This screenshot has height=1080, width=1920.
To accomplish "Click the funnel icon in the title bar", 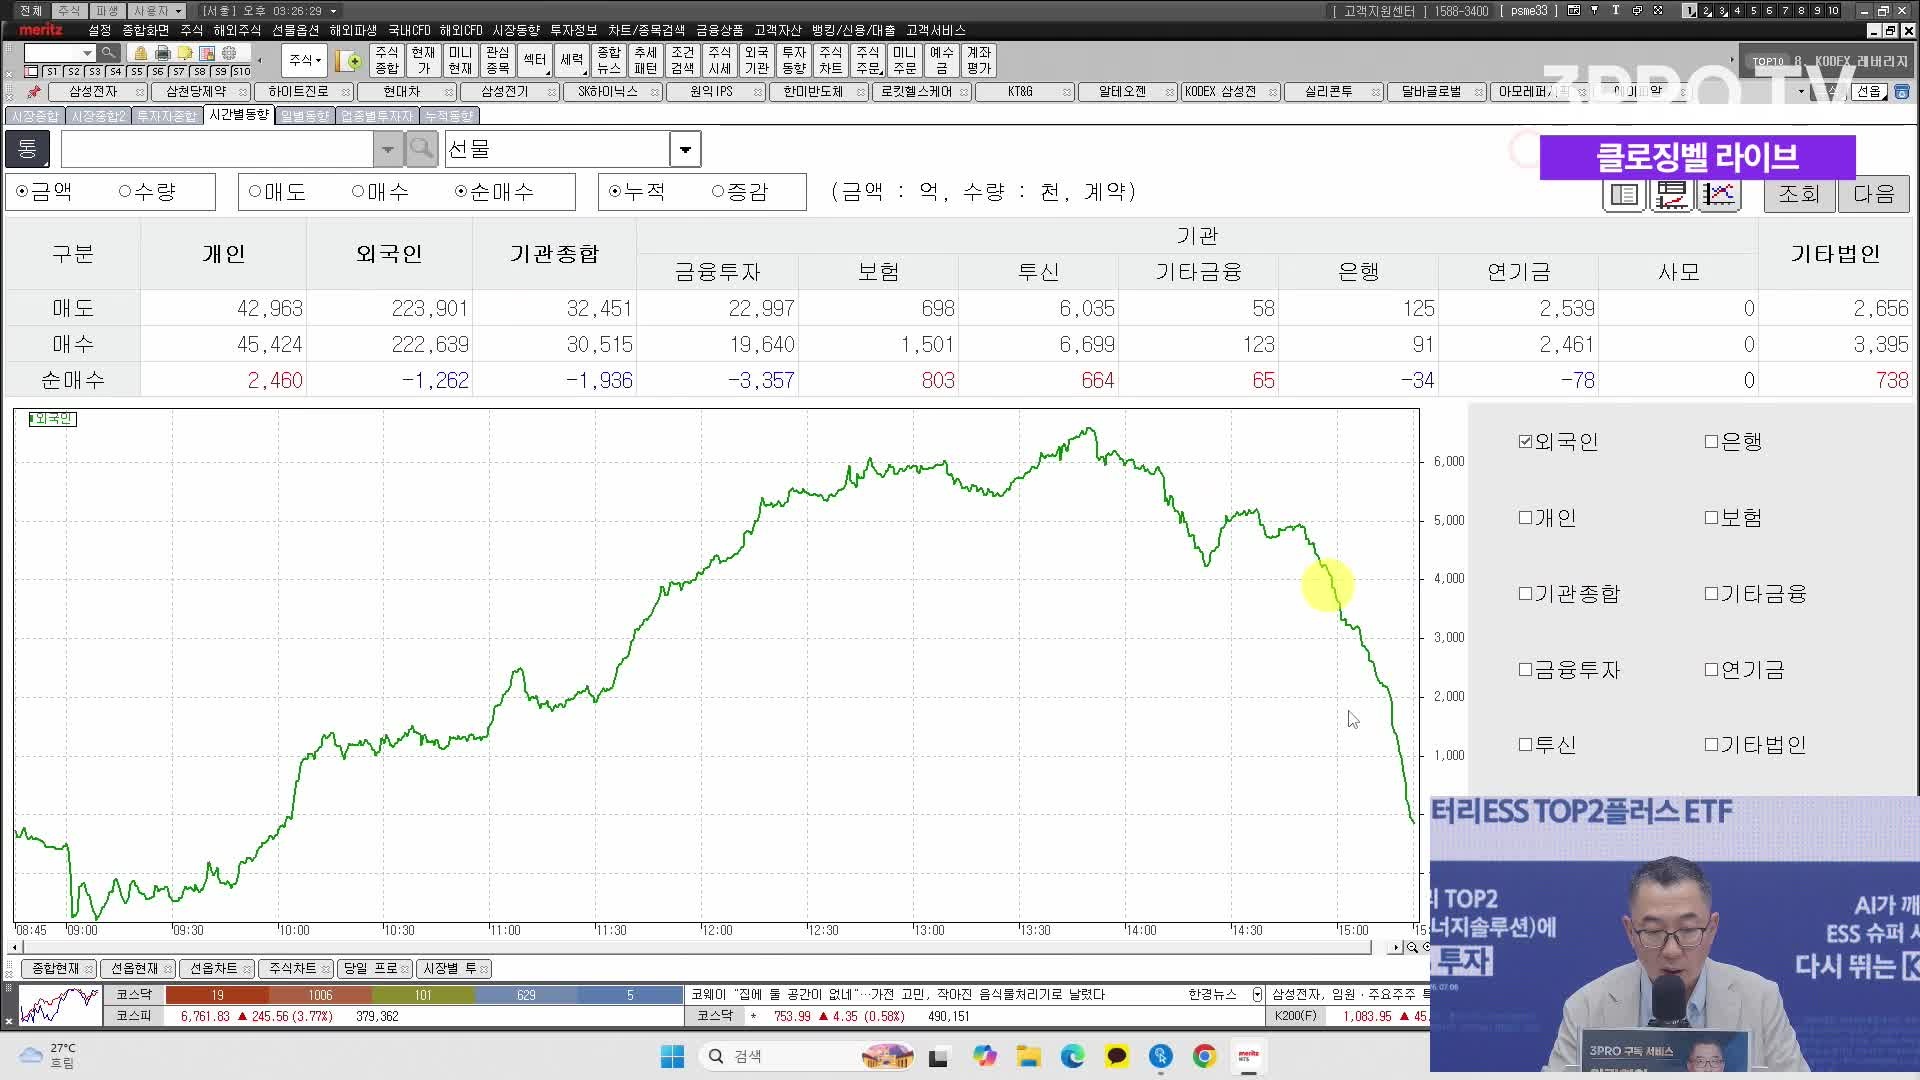I will tap(1594, 10).
